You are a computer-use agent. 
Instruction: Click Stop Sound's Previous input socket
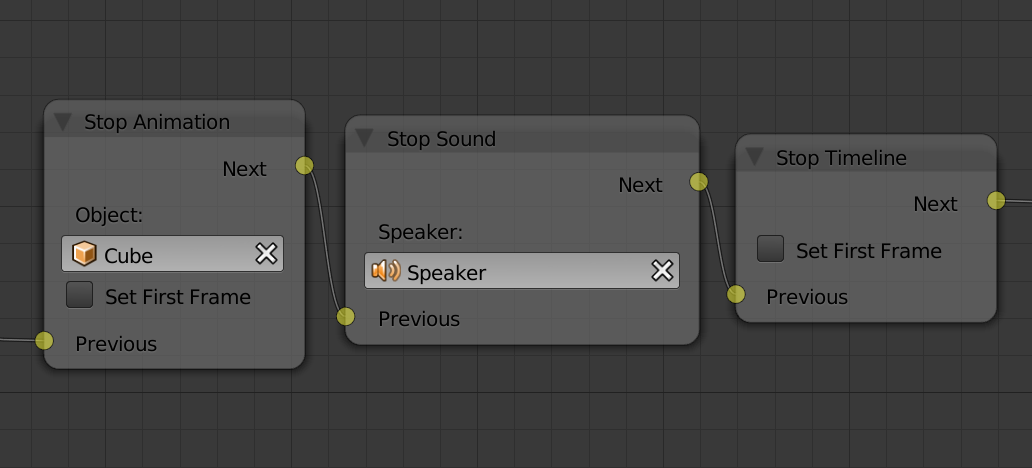(x=346, y=317)
